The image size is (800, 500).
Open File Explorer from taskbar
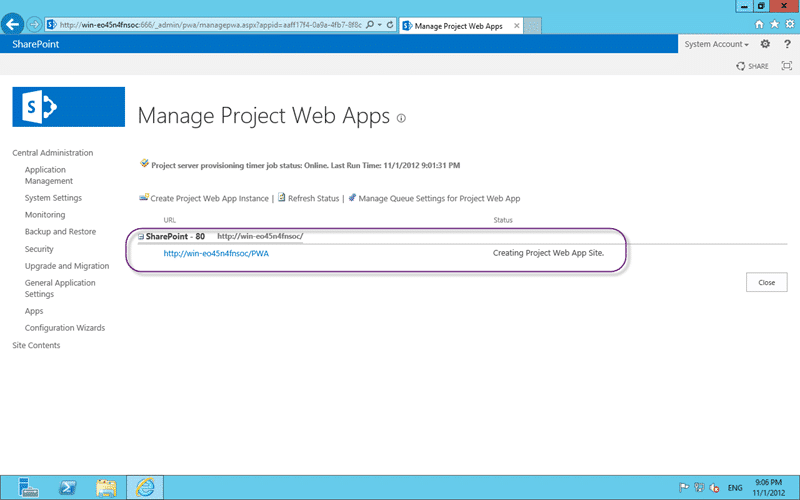pyautogui.click(x=106, y=488)
